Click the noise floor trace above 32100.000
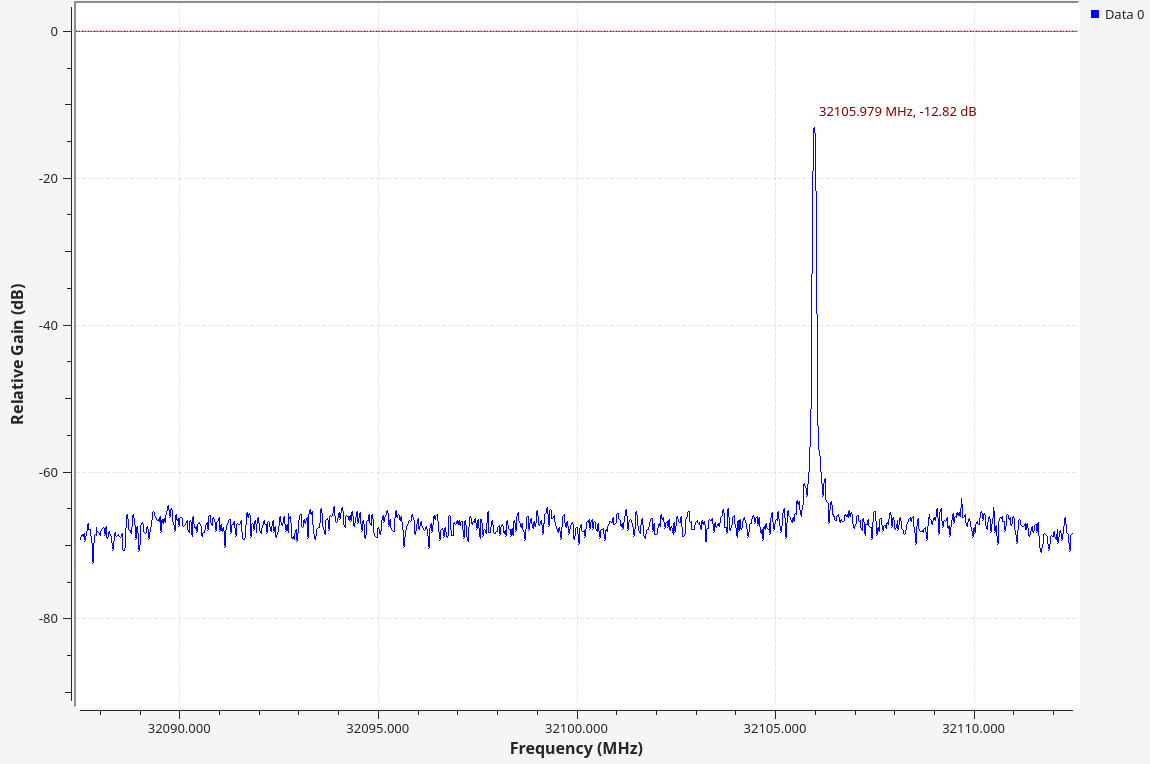Screen dimensions: 1150x764 pos(576,527)
